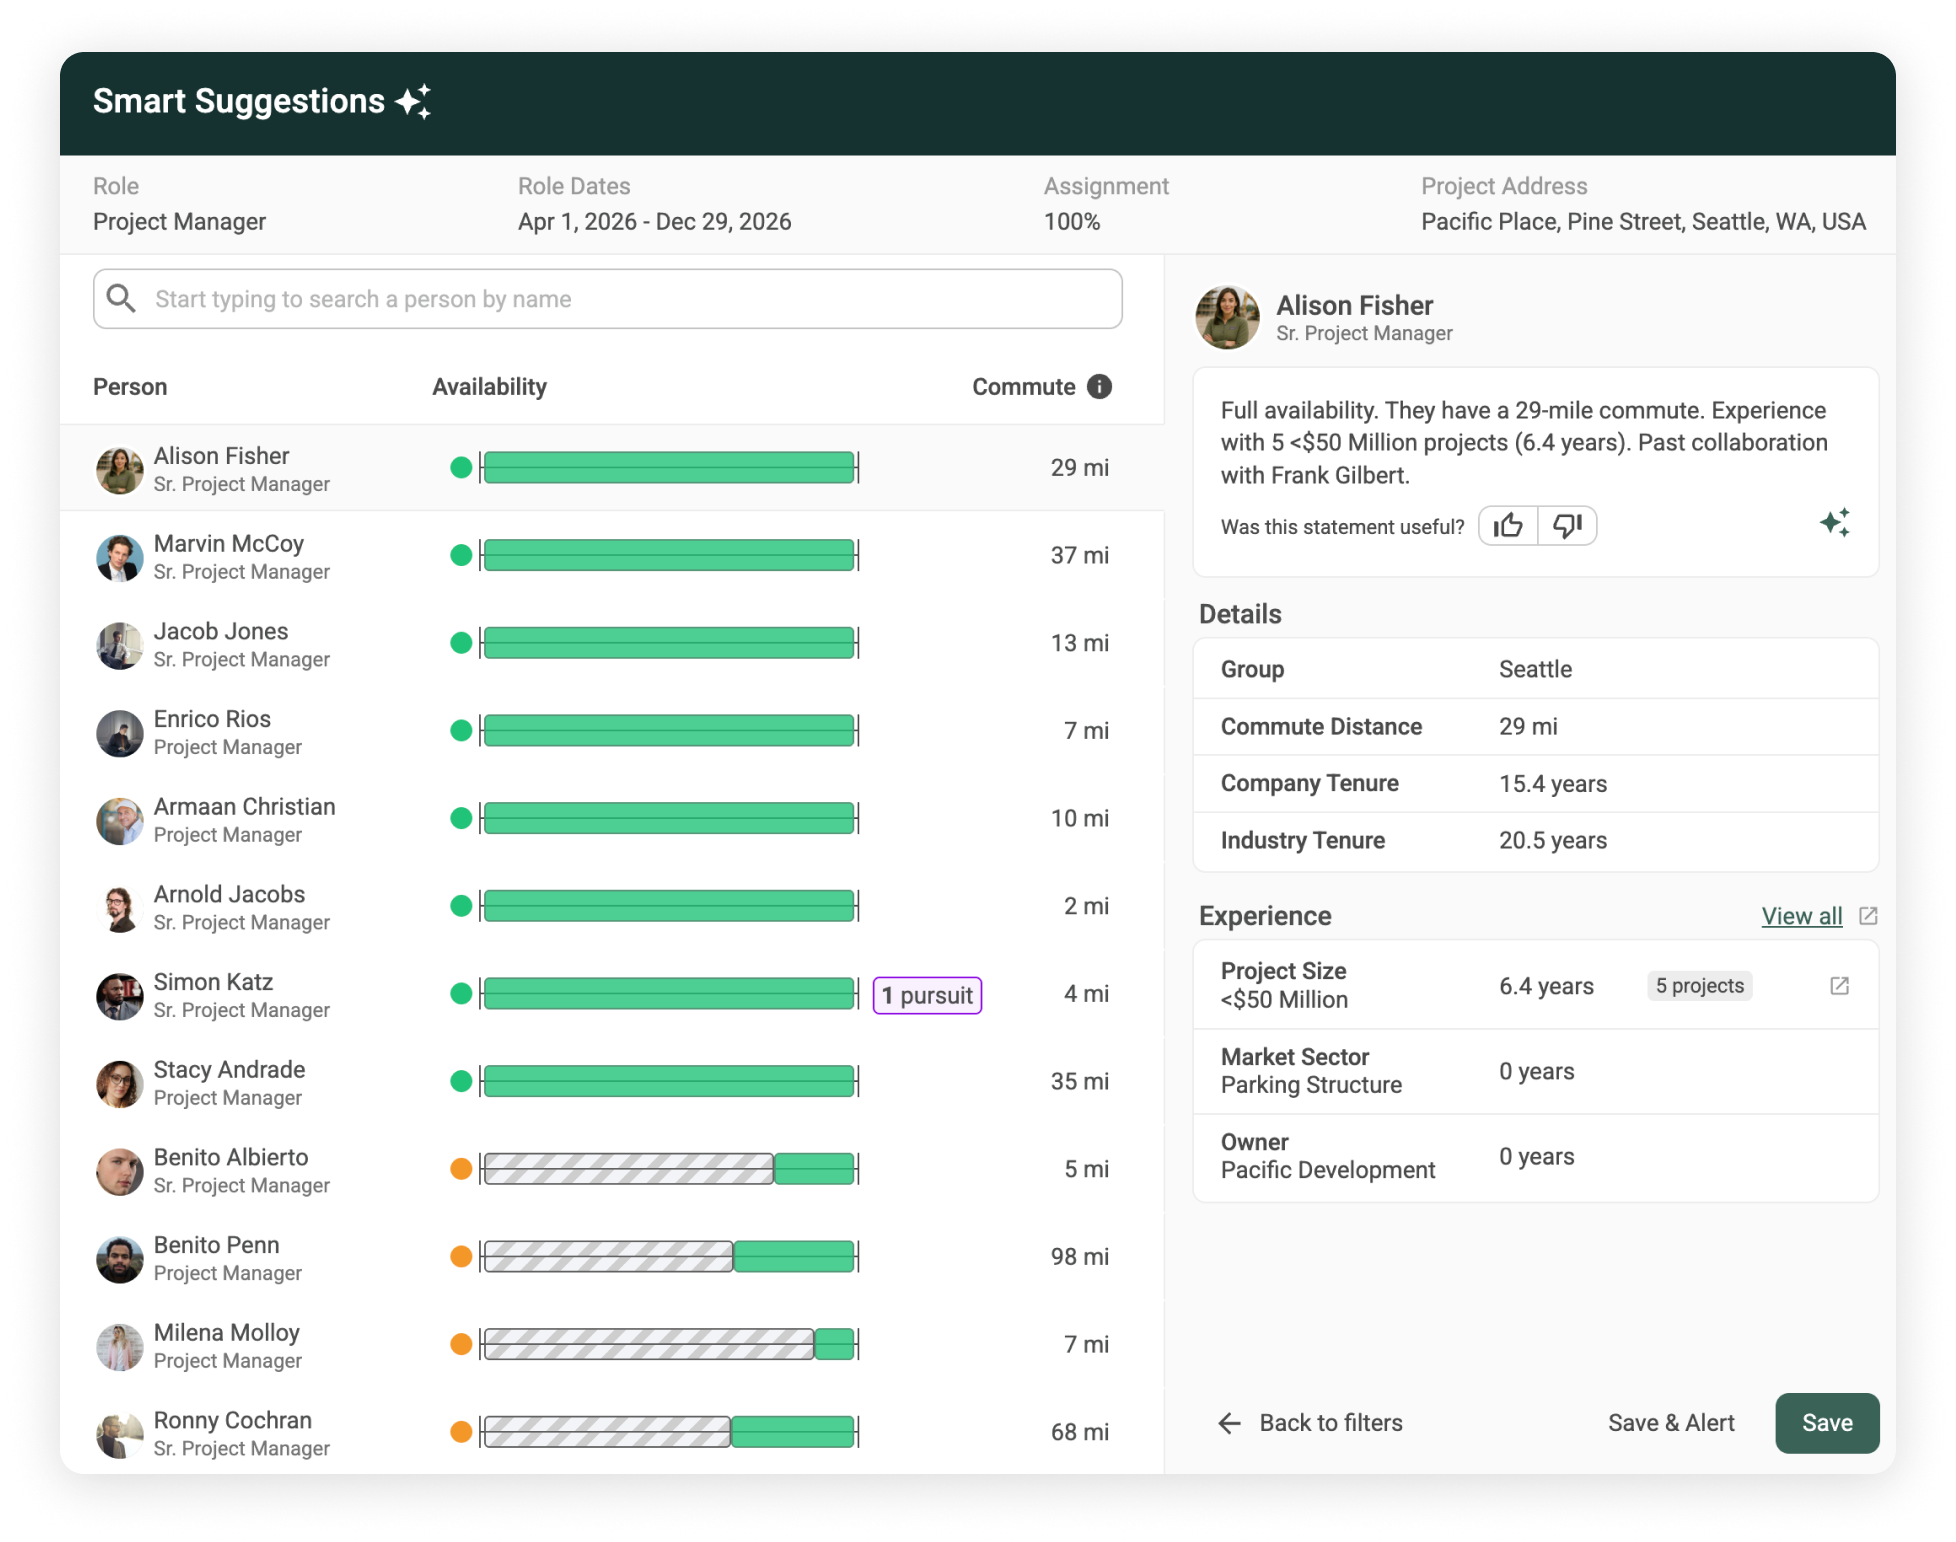Click the search magnifier icon

point(122,298)
